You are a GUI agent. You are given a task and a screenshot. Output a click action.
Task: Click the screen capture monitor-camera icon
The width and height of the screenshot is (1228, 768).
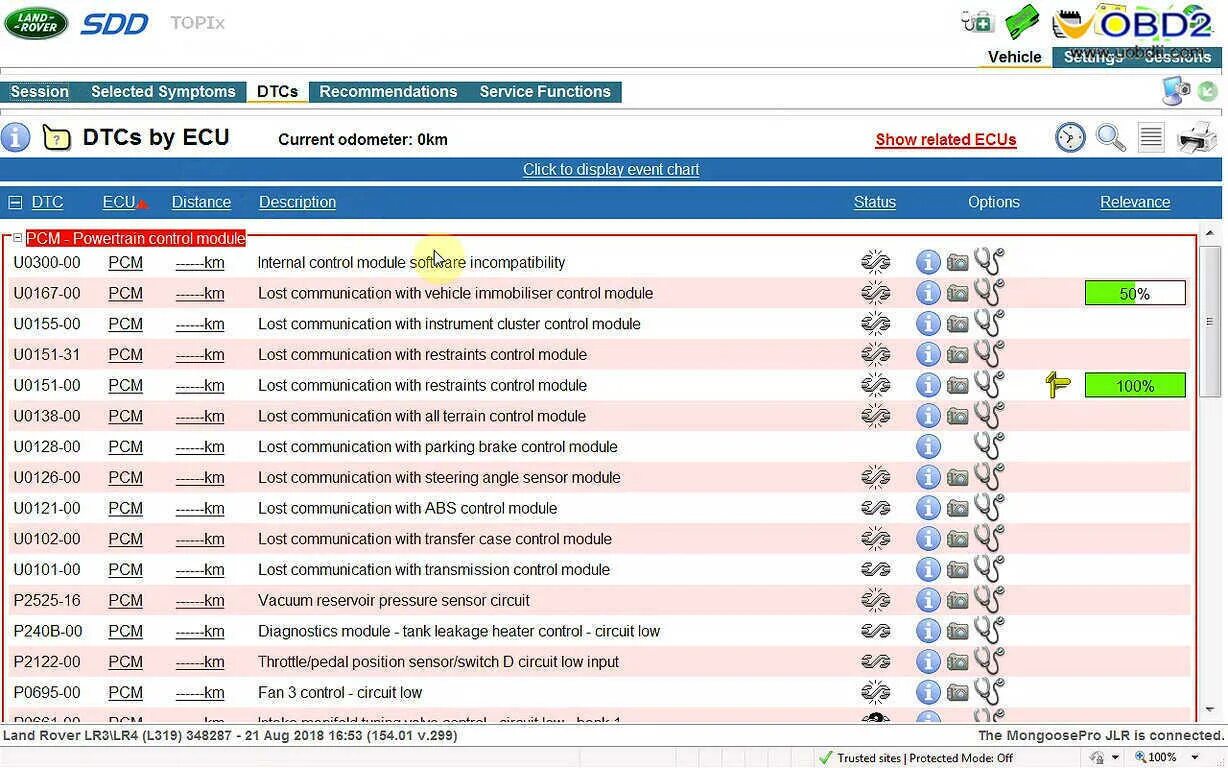tap(1176, 91)
